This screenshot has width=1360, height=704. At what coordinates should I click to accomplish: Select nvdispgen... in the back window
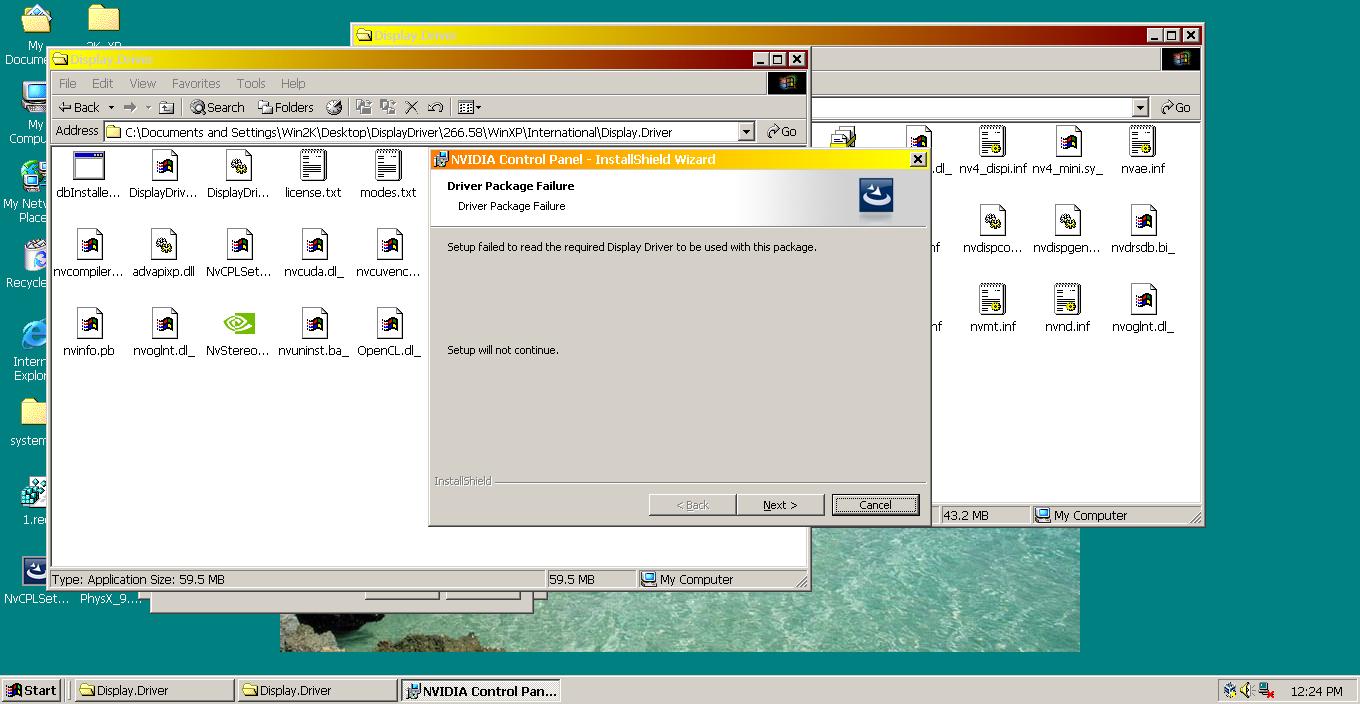coord(1068,230)
